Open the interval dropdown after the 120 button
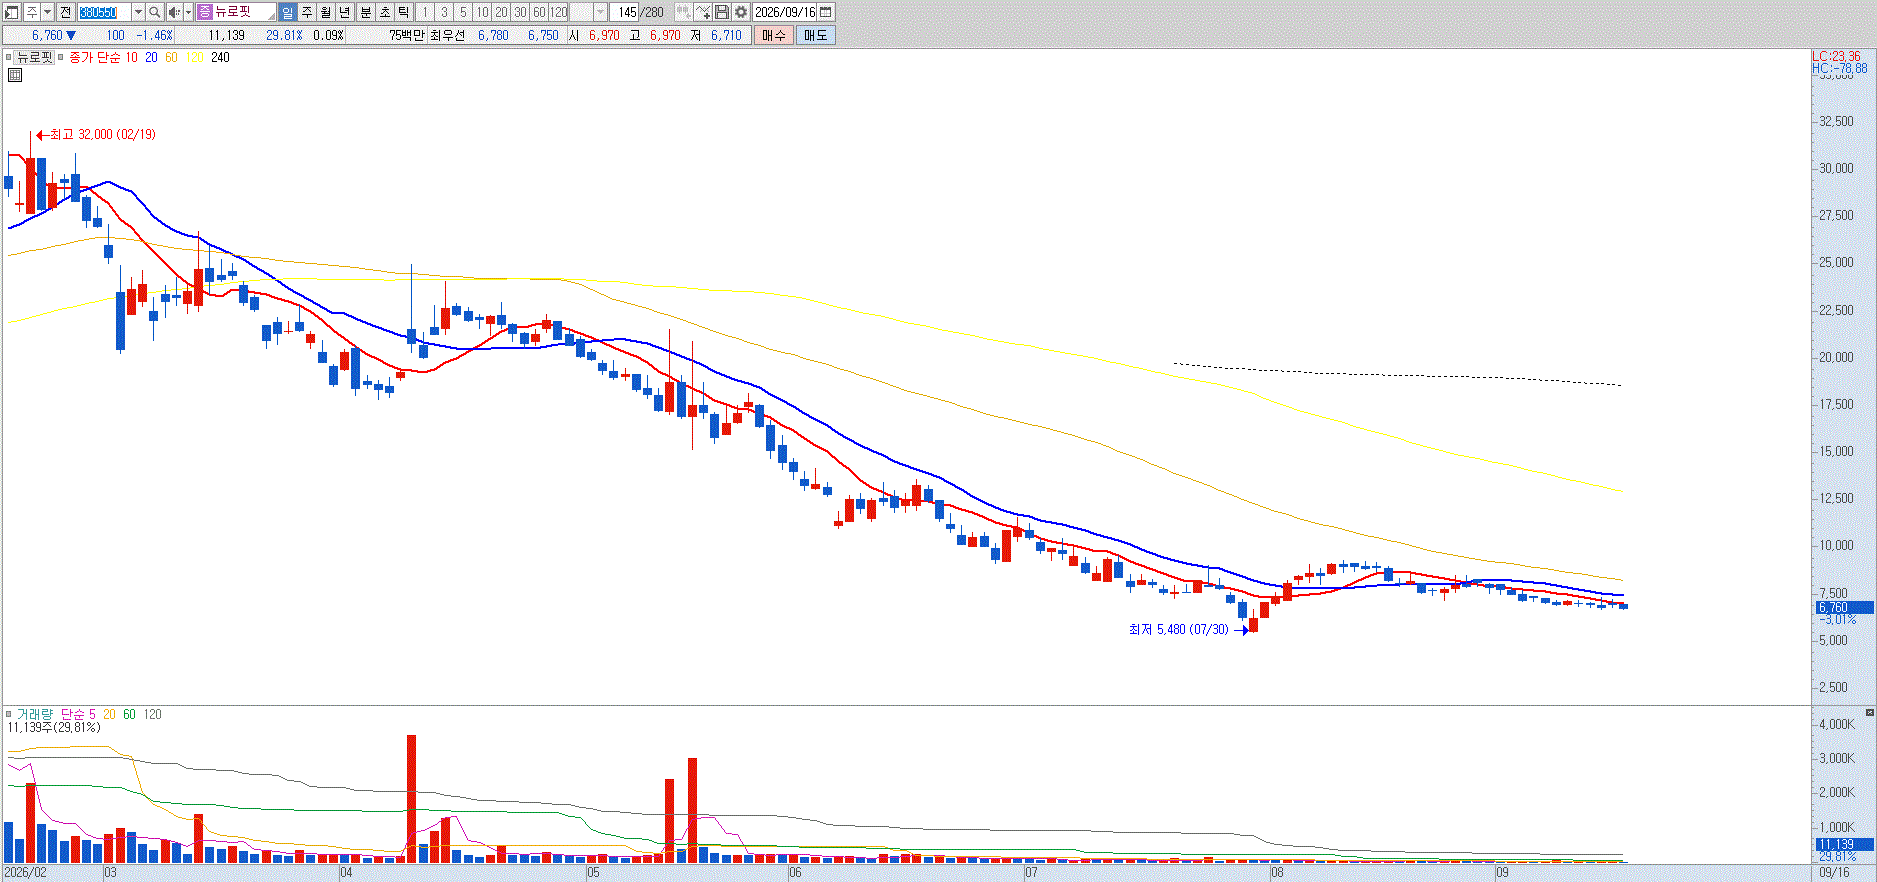Image resolution: width=1877 pixels, height=882 pixels. click(x=600, y=12)
